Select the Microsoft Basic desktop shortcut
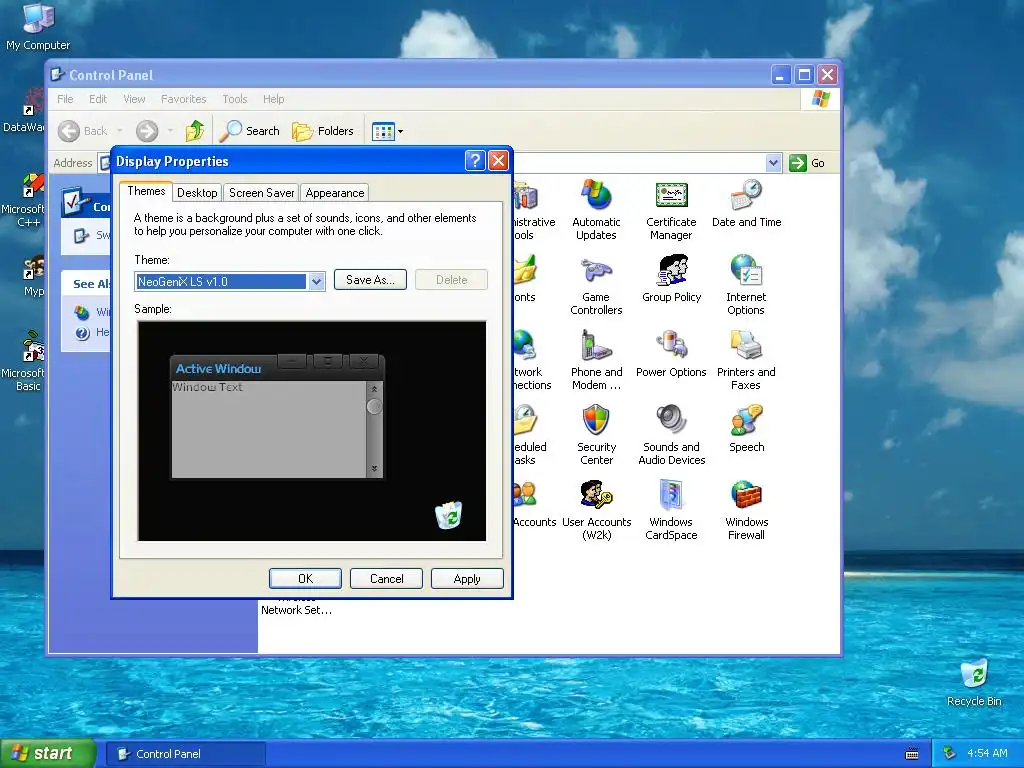The image size is (1024, 768). (x=27, y=362)
